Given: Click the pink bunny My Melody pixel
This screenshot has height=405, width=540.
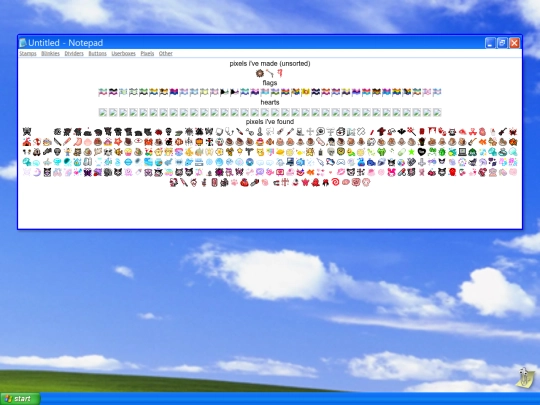Looking at the screenshot, I should coord(391,172).
